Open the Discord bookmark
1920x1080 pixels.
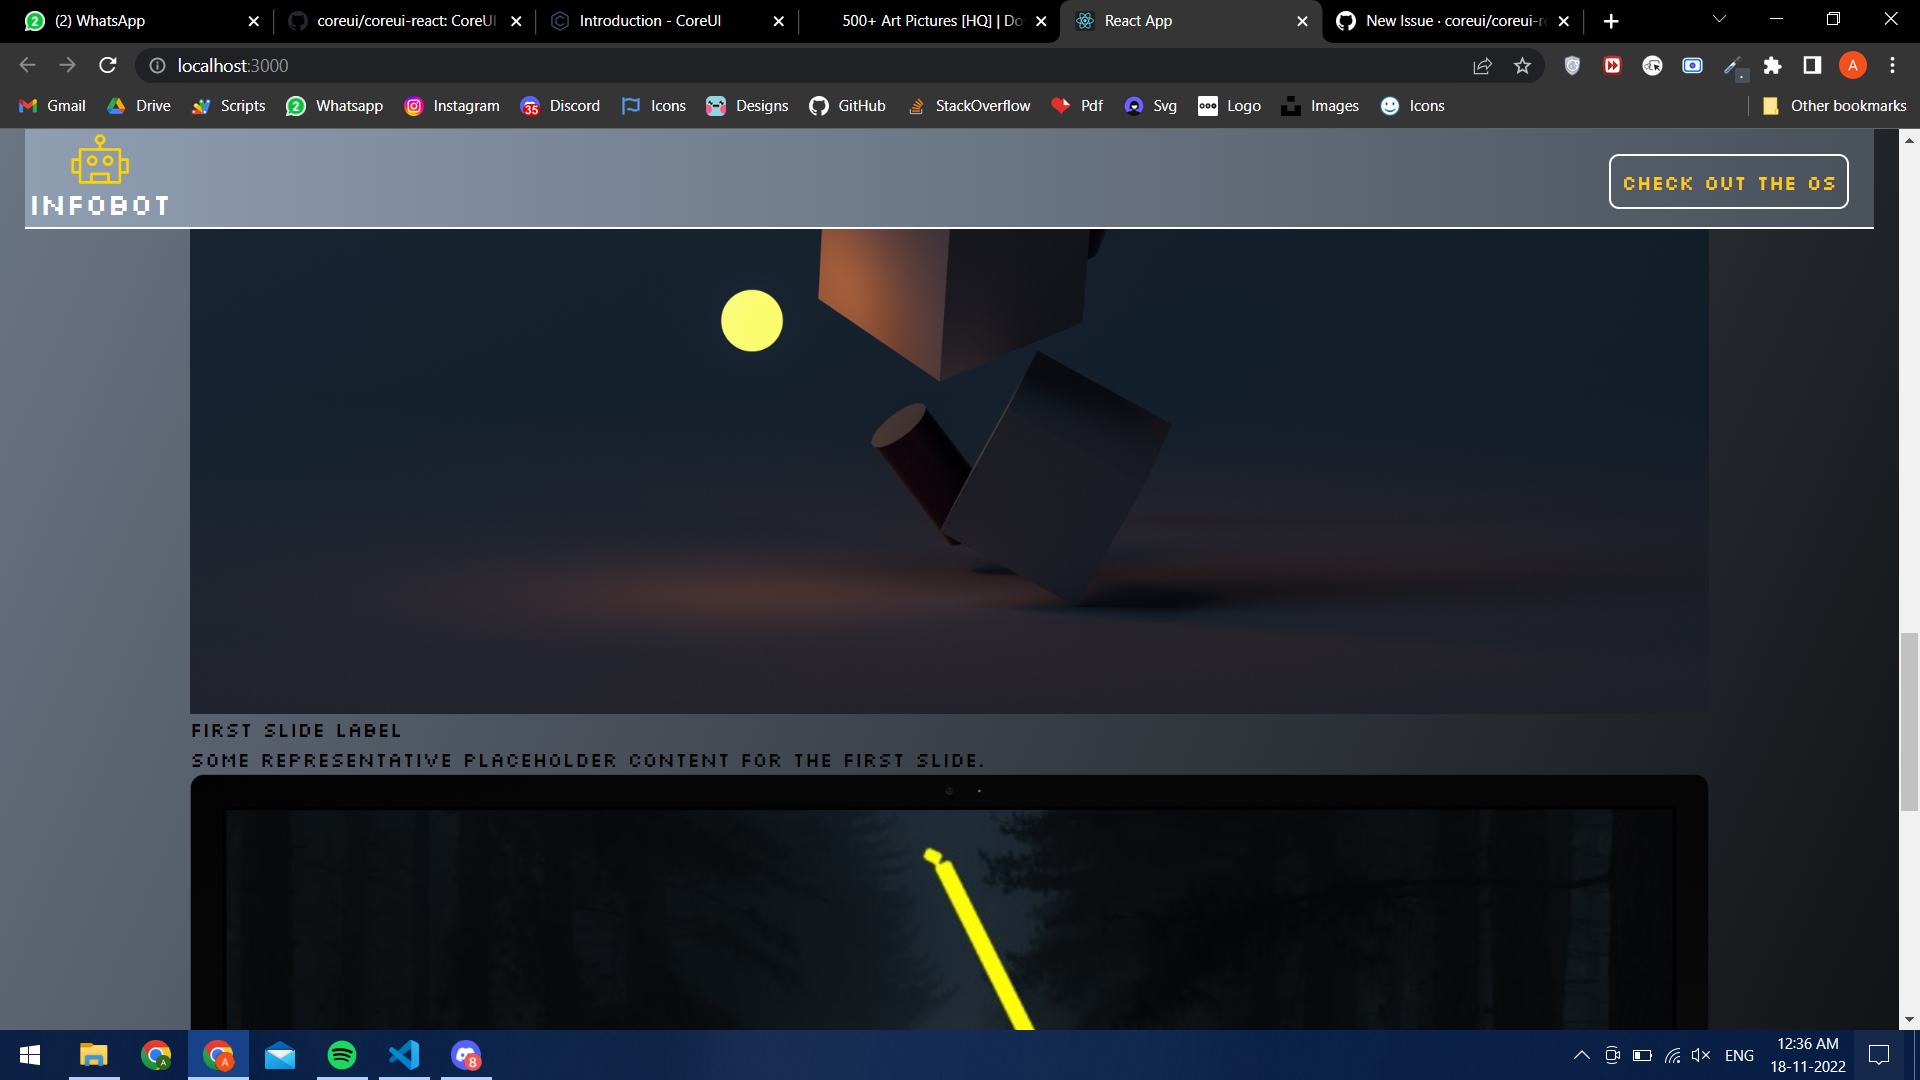coord(560,105)
